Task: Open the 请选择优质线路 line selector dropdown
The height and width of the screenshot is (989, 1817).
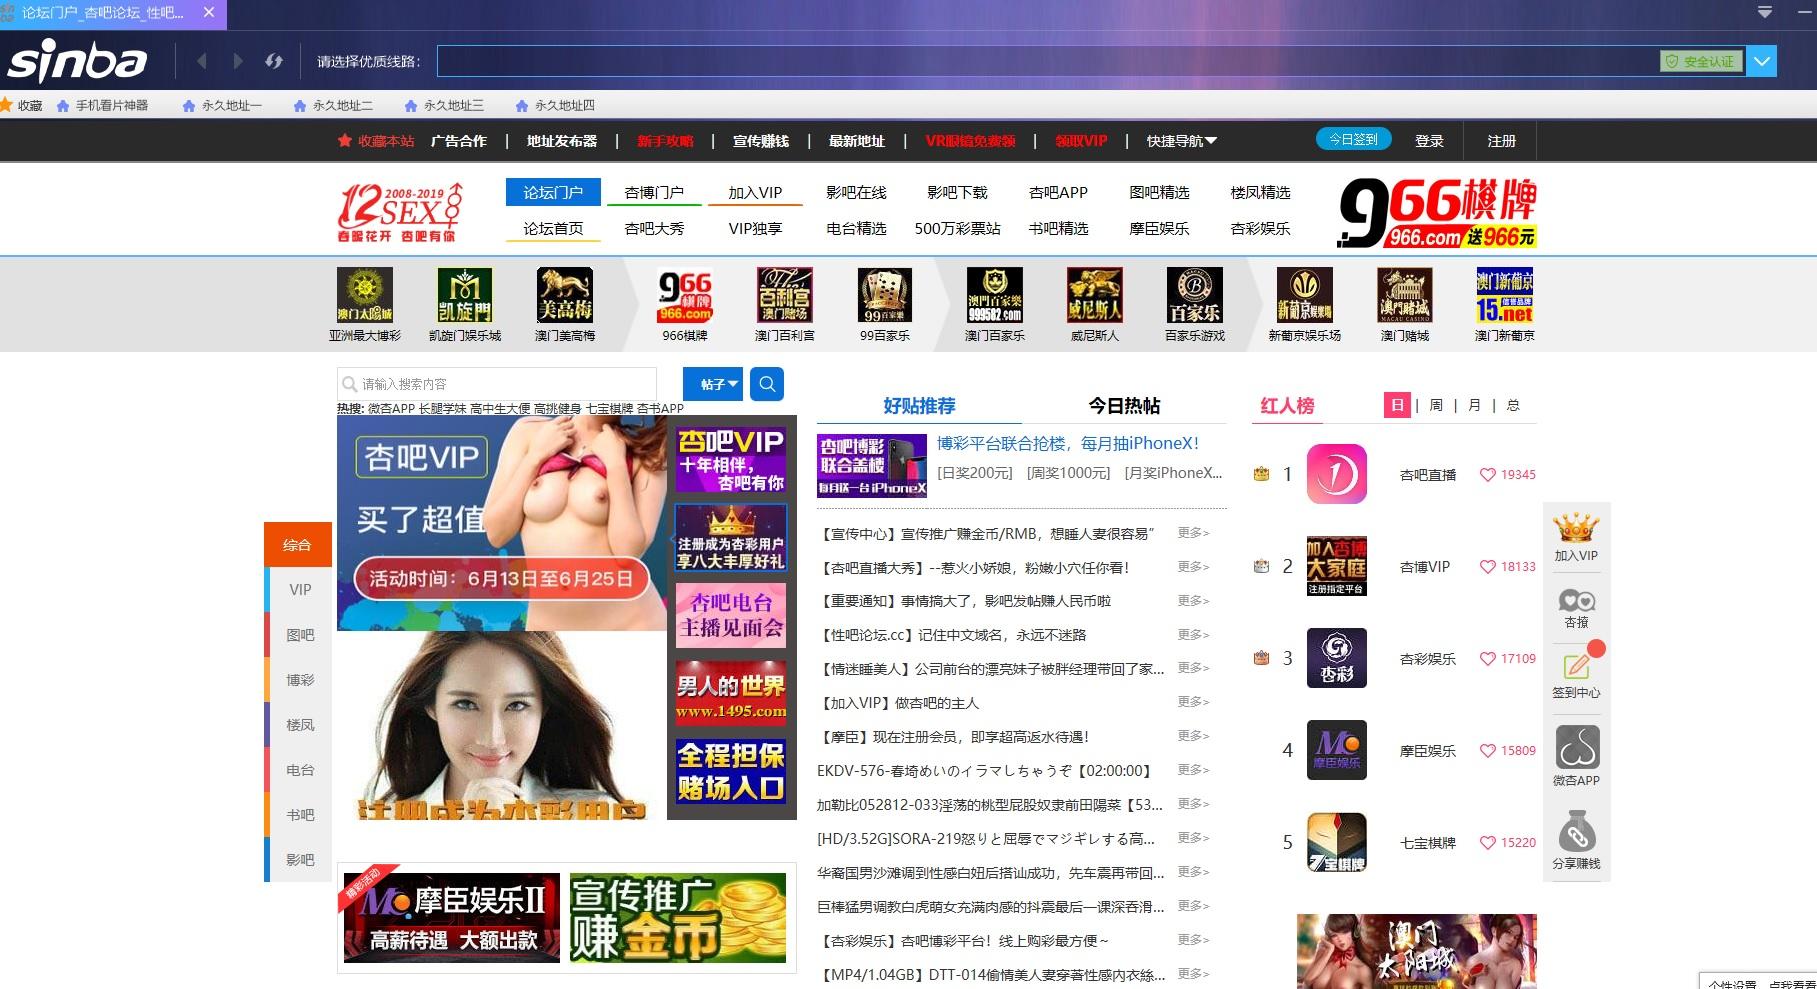Action: pyautogui.click(x=1761, y=61)
